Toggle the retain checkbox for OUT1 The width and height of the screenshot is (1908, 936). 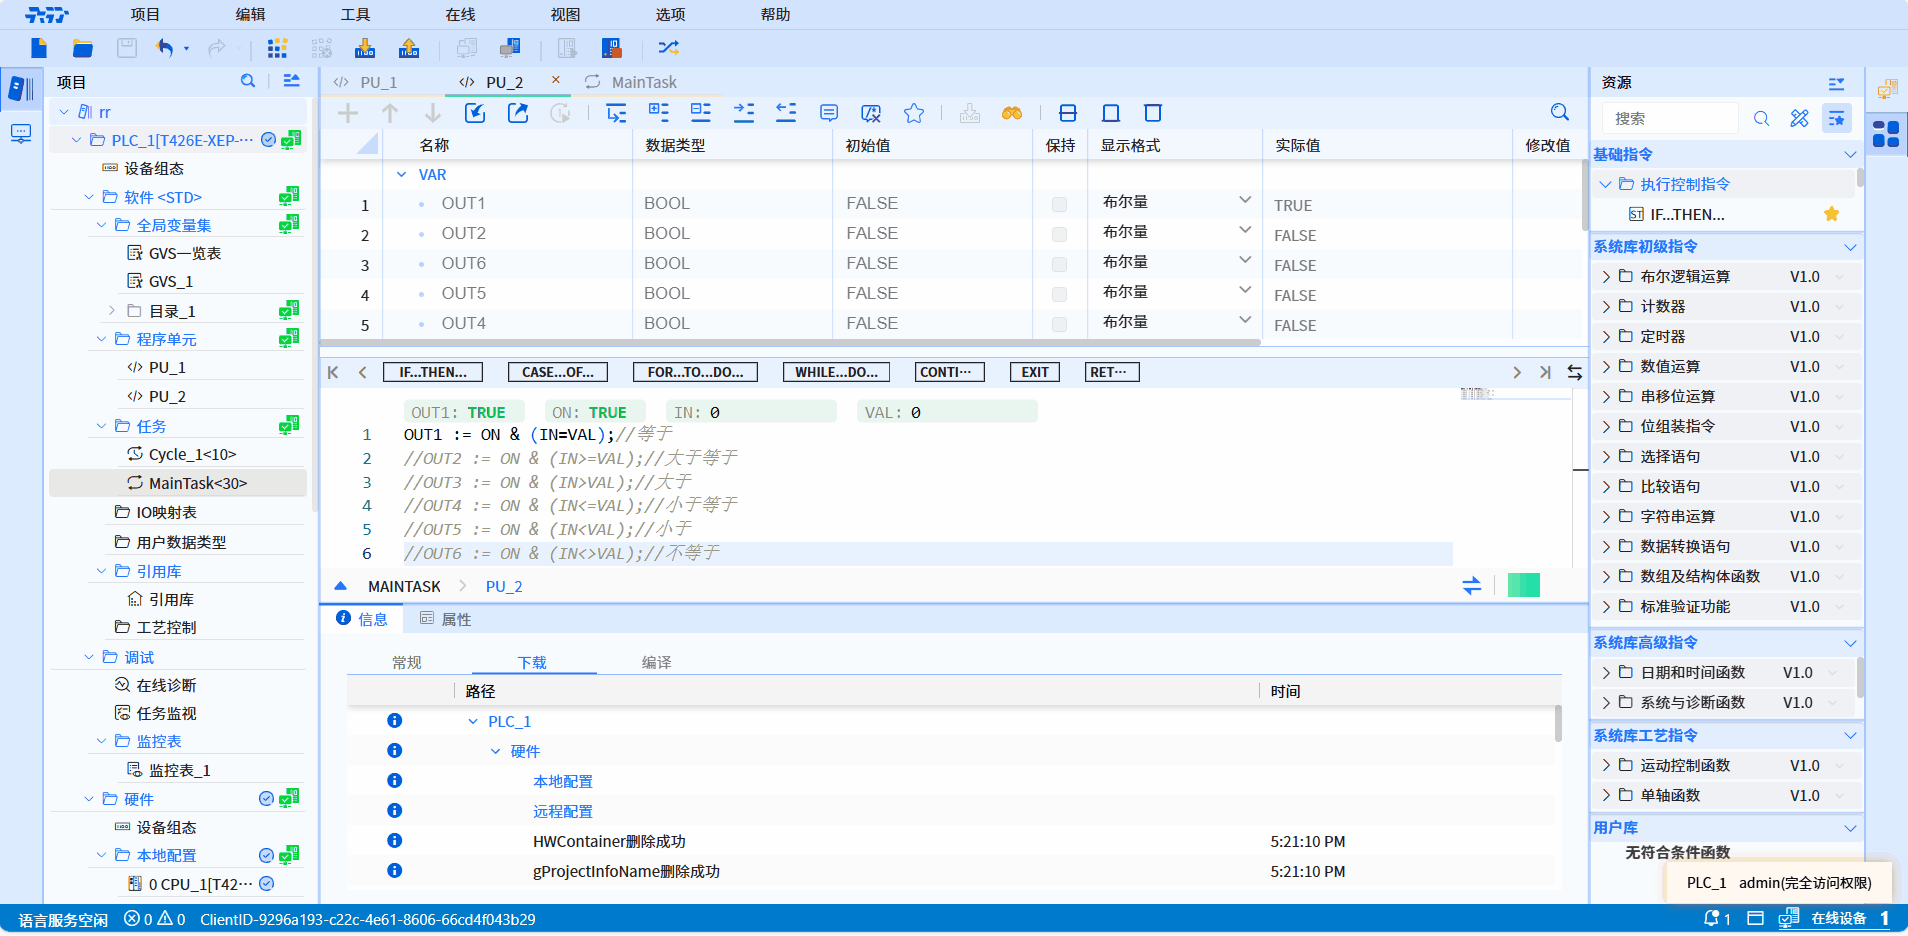1059,205
